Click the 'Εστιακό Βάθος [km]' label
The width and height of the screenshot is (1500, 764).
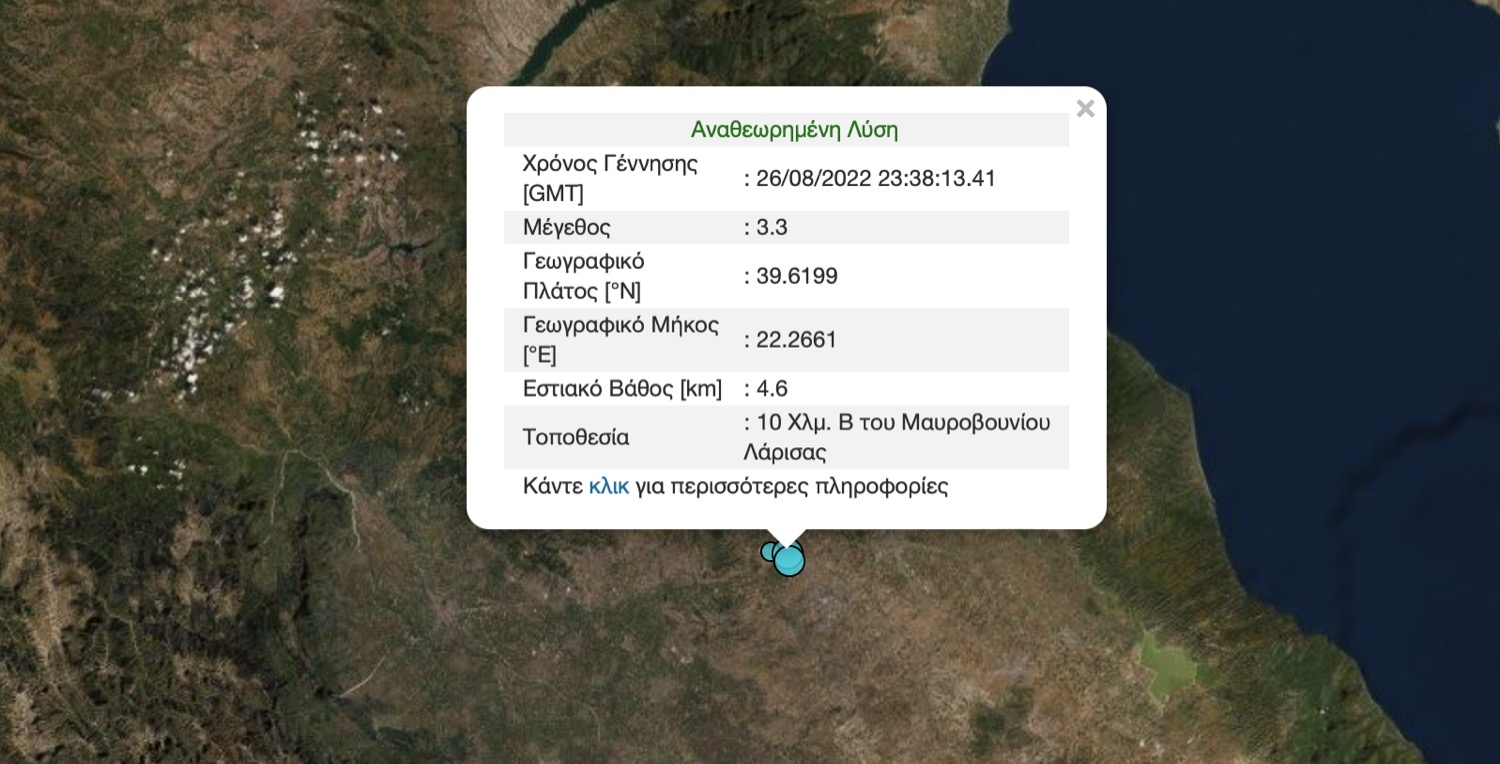point(622,389)
